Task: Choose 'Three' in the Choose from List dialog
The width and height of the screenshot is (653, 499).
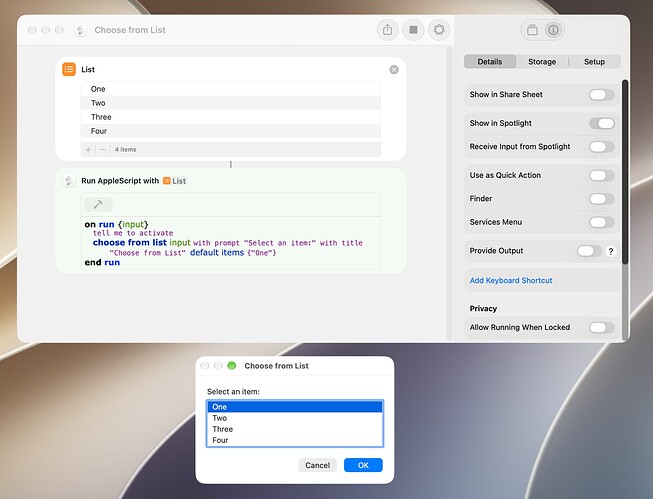Action: tap(294, 429)
